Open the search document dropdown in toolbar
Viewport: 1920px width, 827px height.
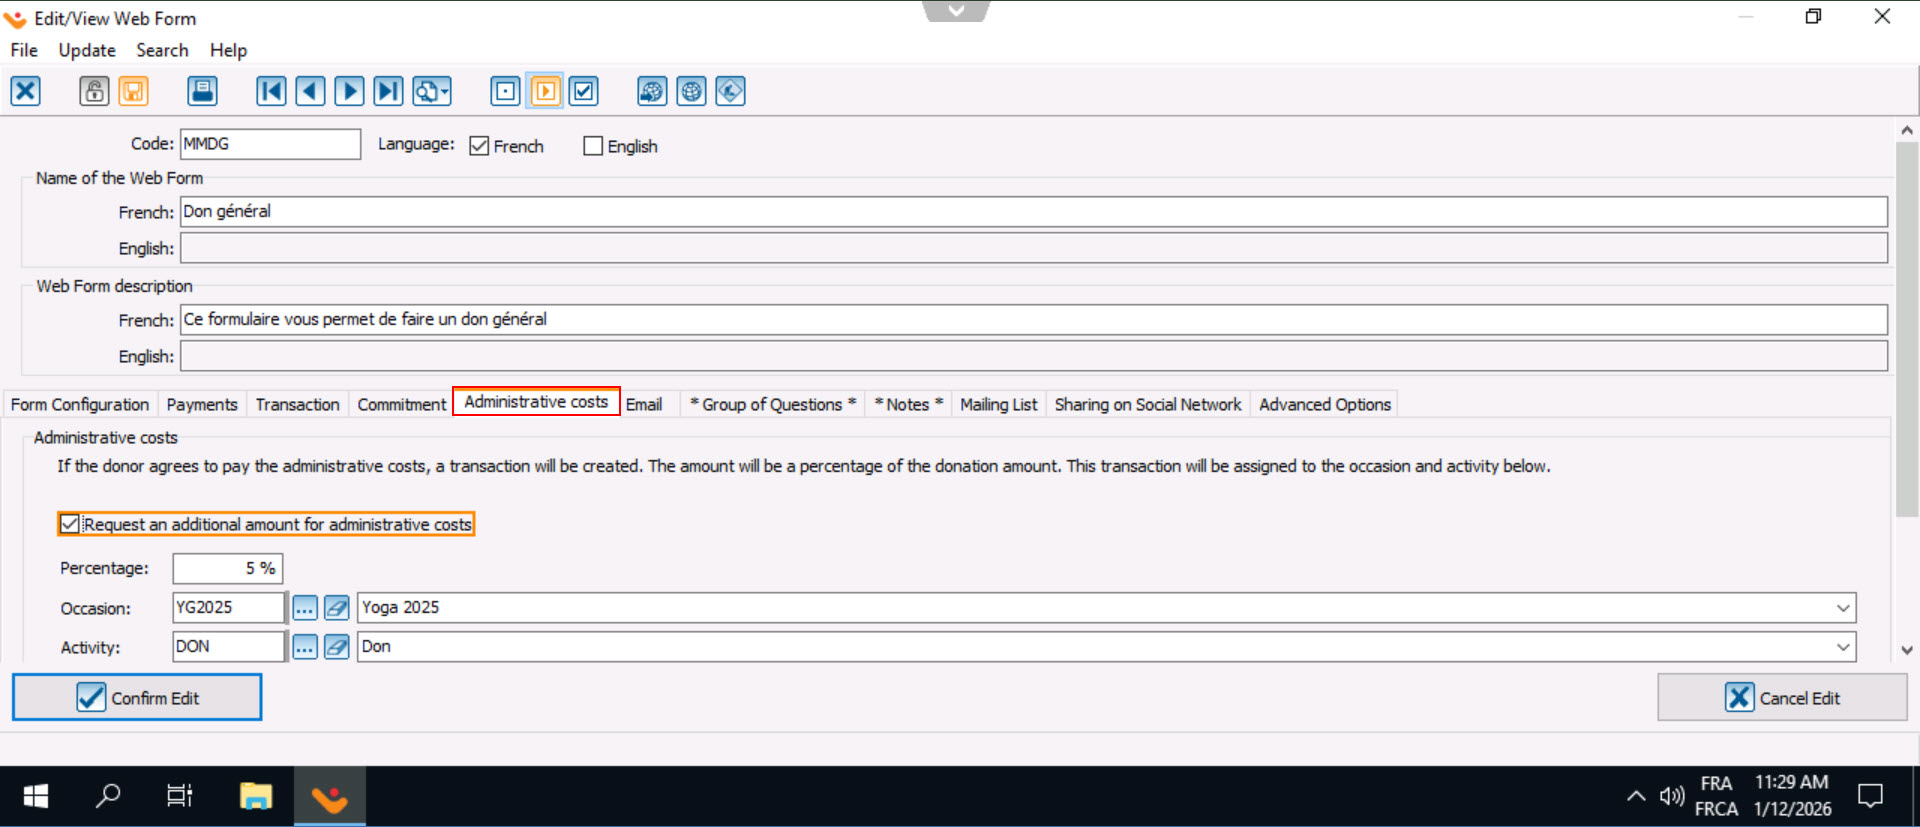(x=433, y=91)
